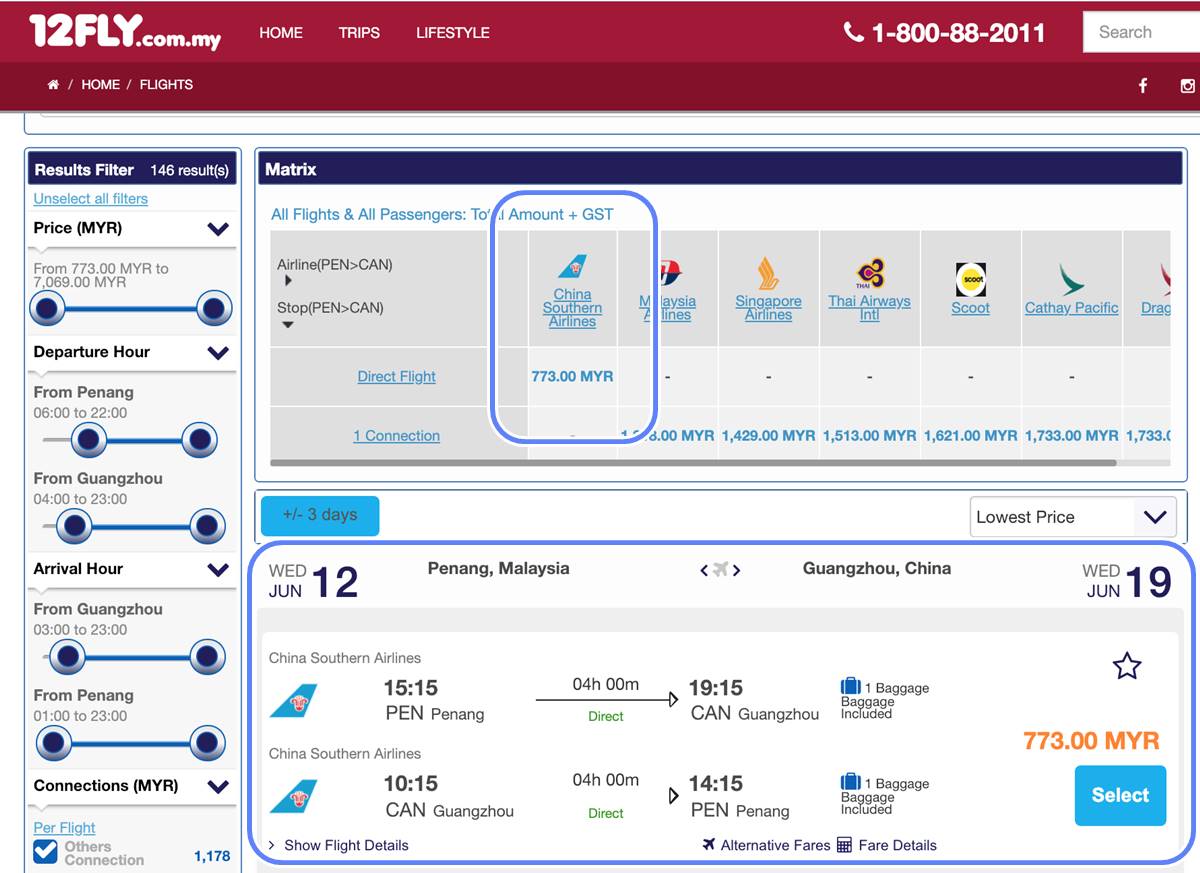The image size is (1200, 873).
Task: Click the price slider minimum handle
Action: [48, 309]
